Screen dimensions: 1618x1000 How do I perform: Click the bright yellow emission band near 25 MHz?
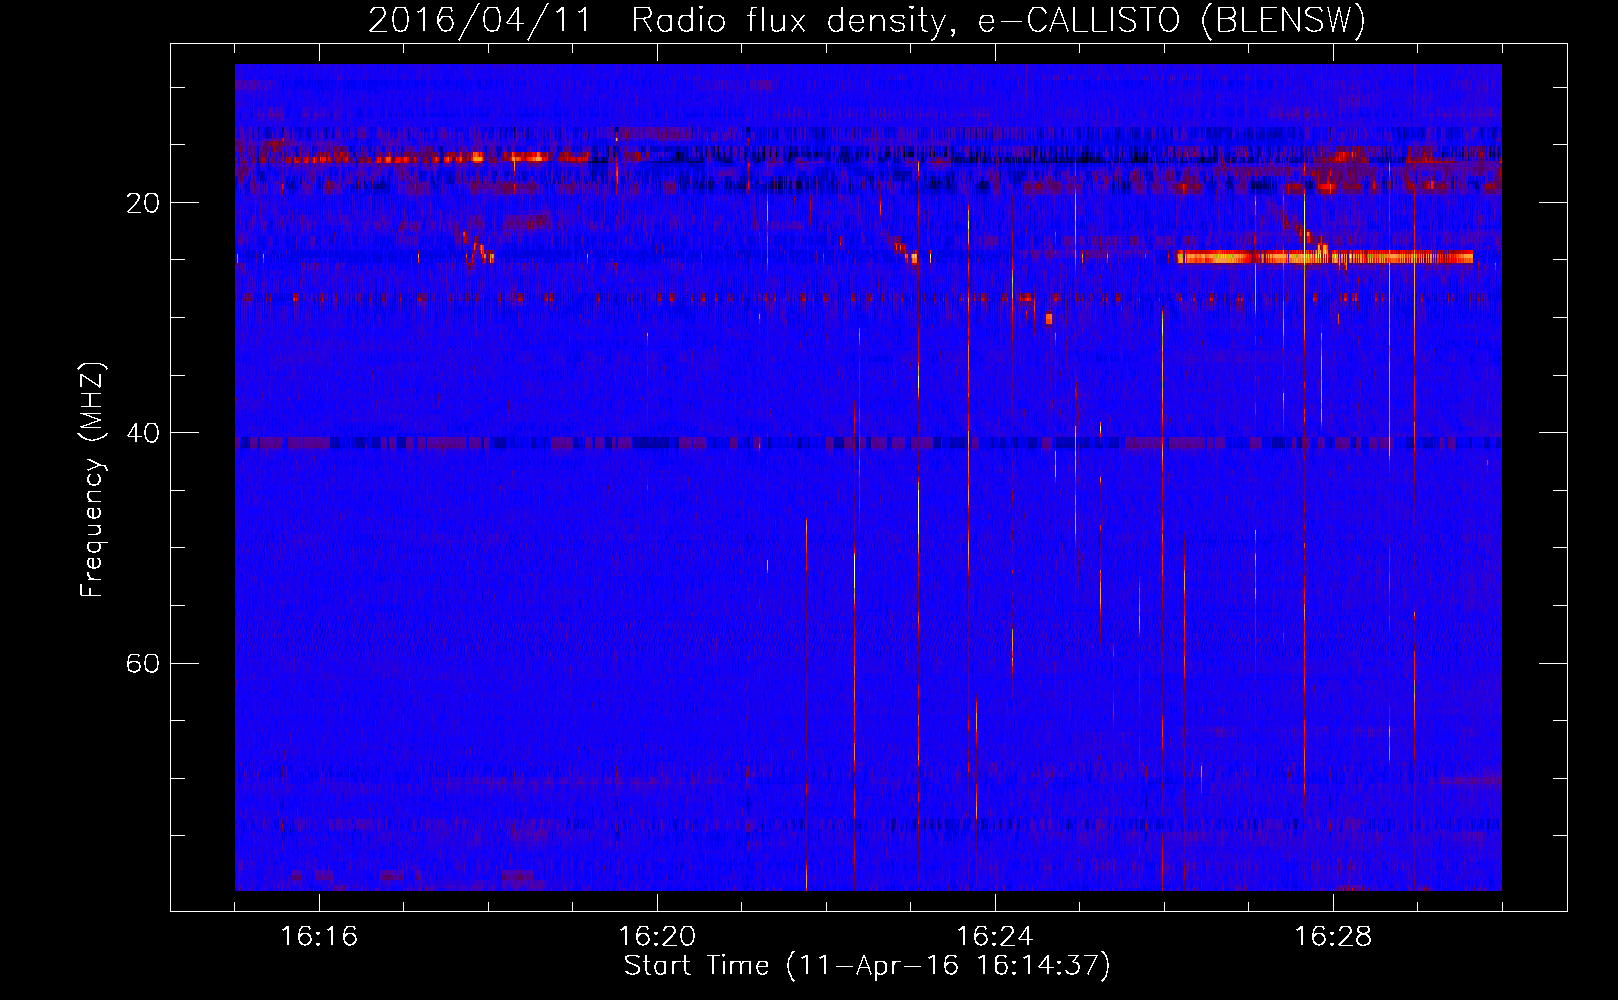click(1325, 257)
